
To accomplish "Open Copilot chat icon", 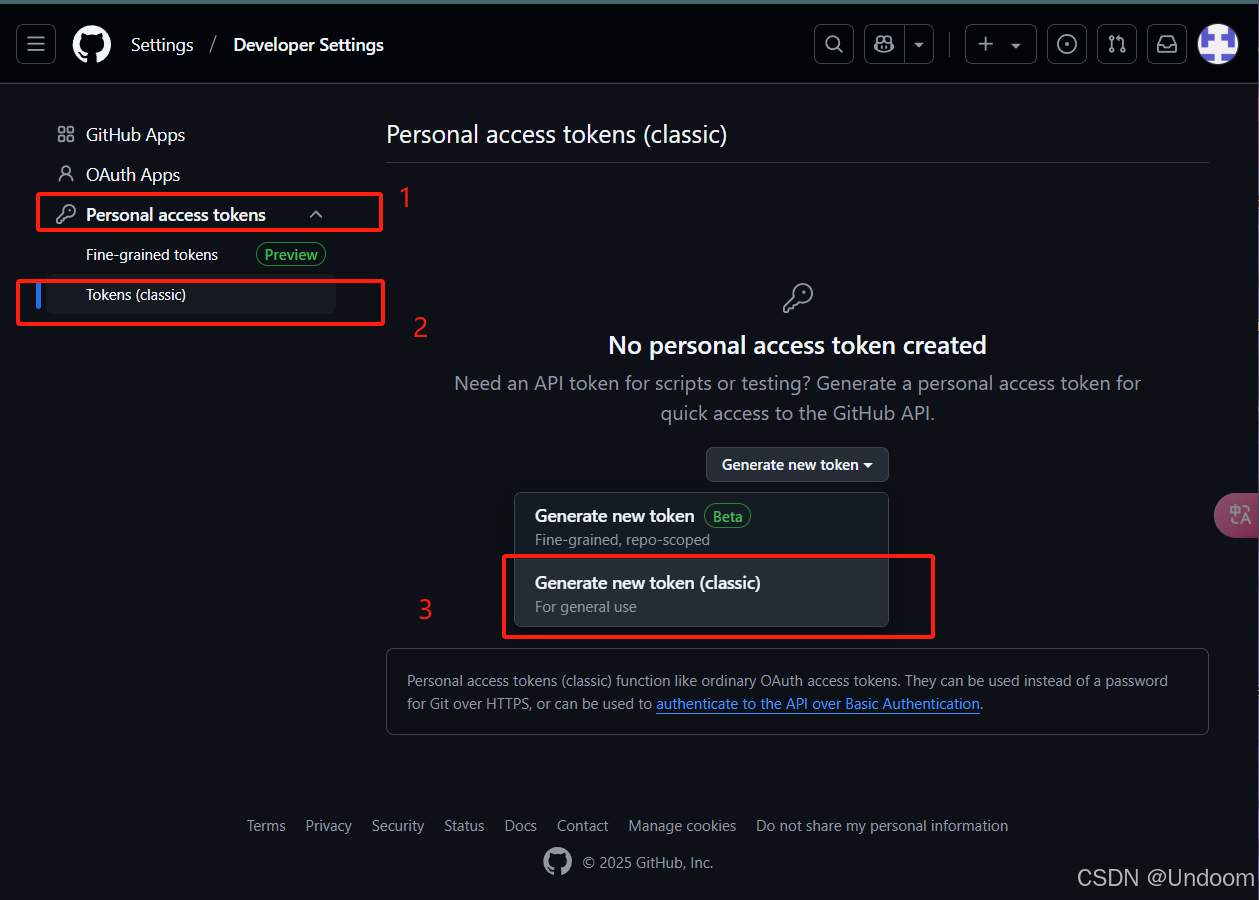I will click(884, 45).
